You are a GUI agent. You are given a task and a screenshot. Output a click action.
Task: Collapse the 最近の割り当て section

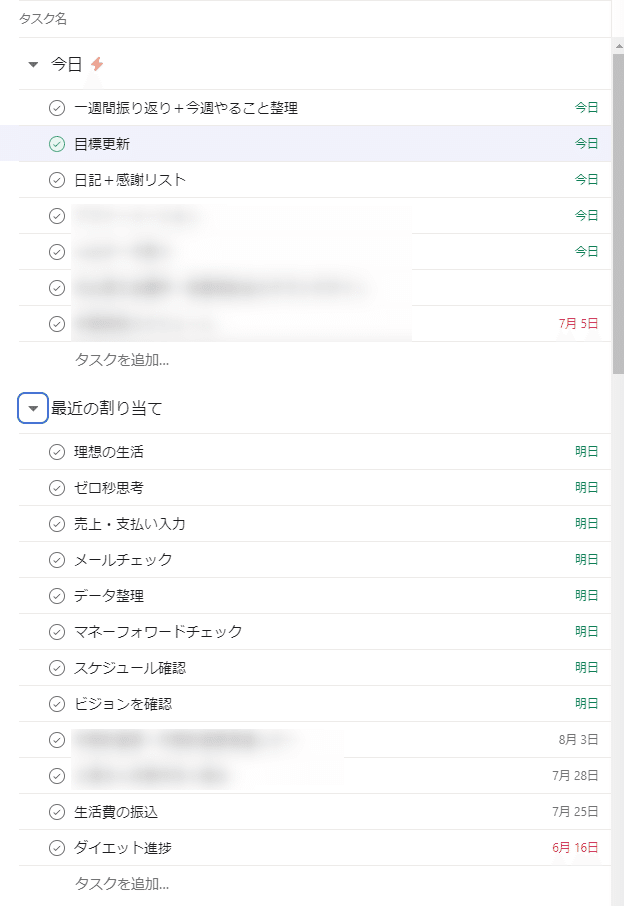(33, 408)
